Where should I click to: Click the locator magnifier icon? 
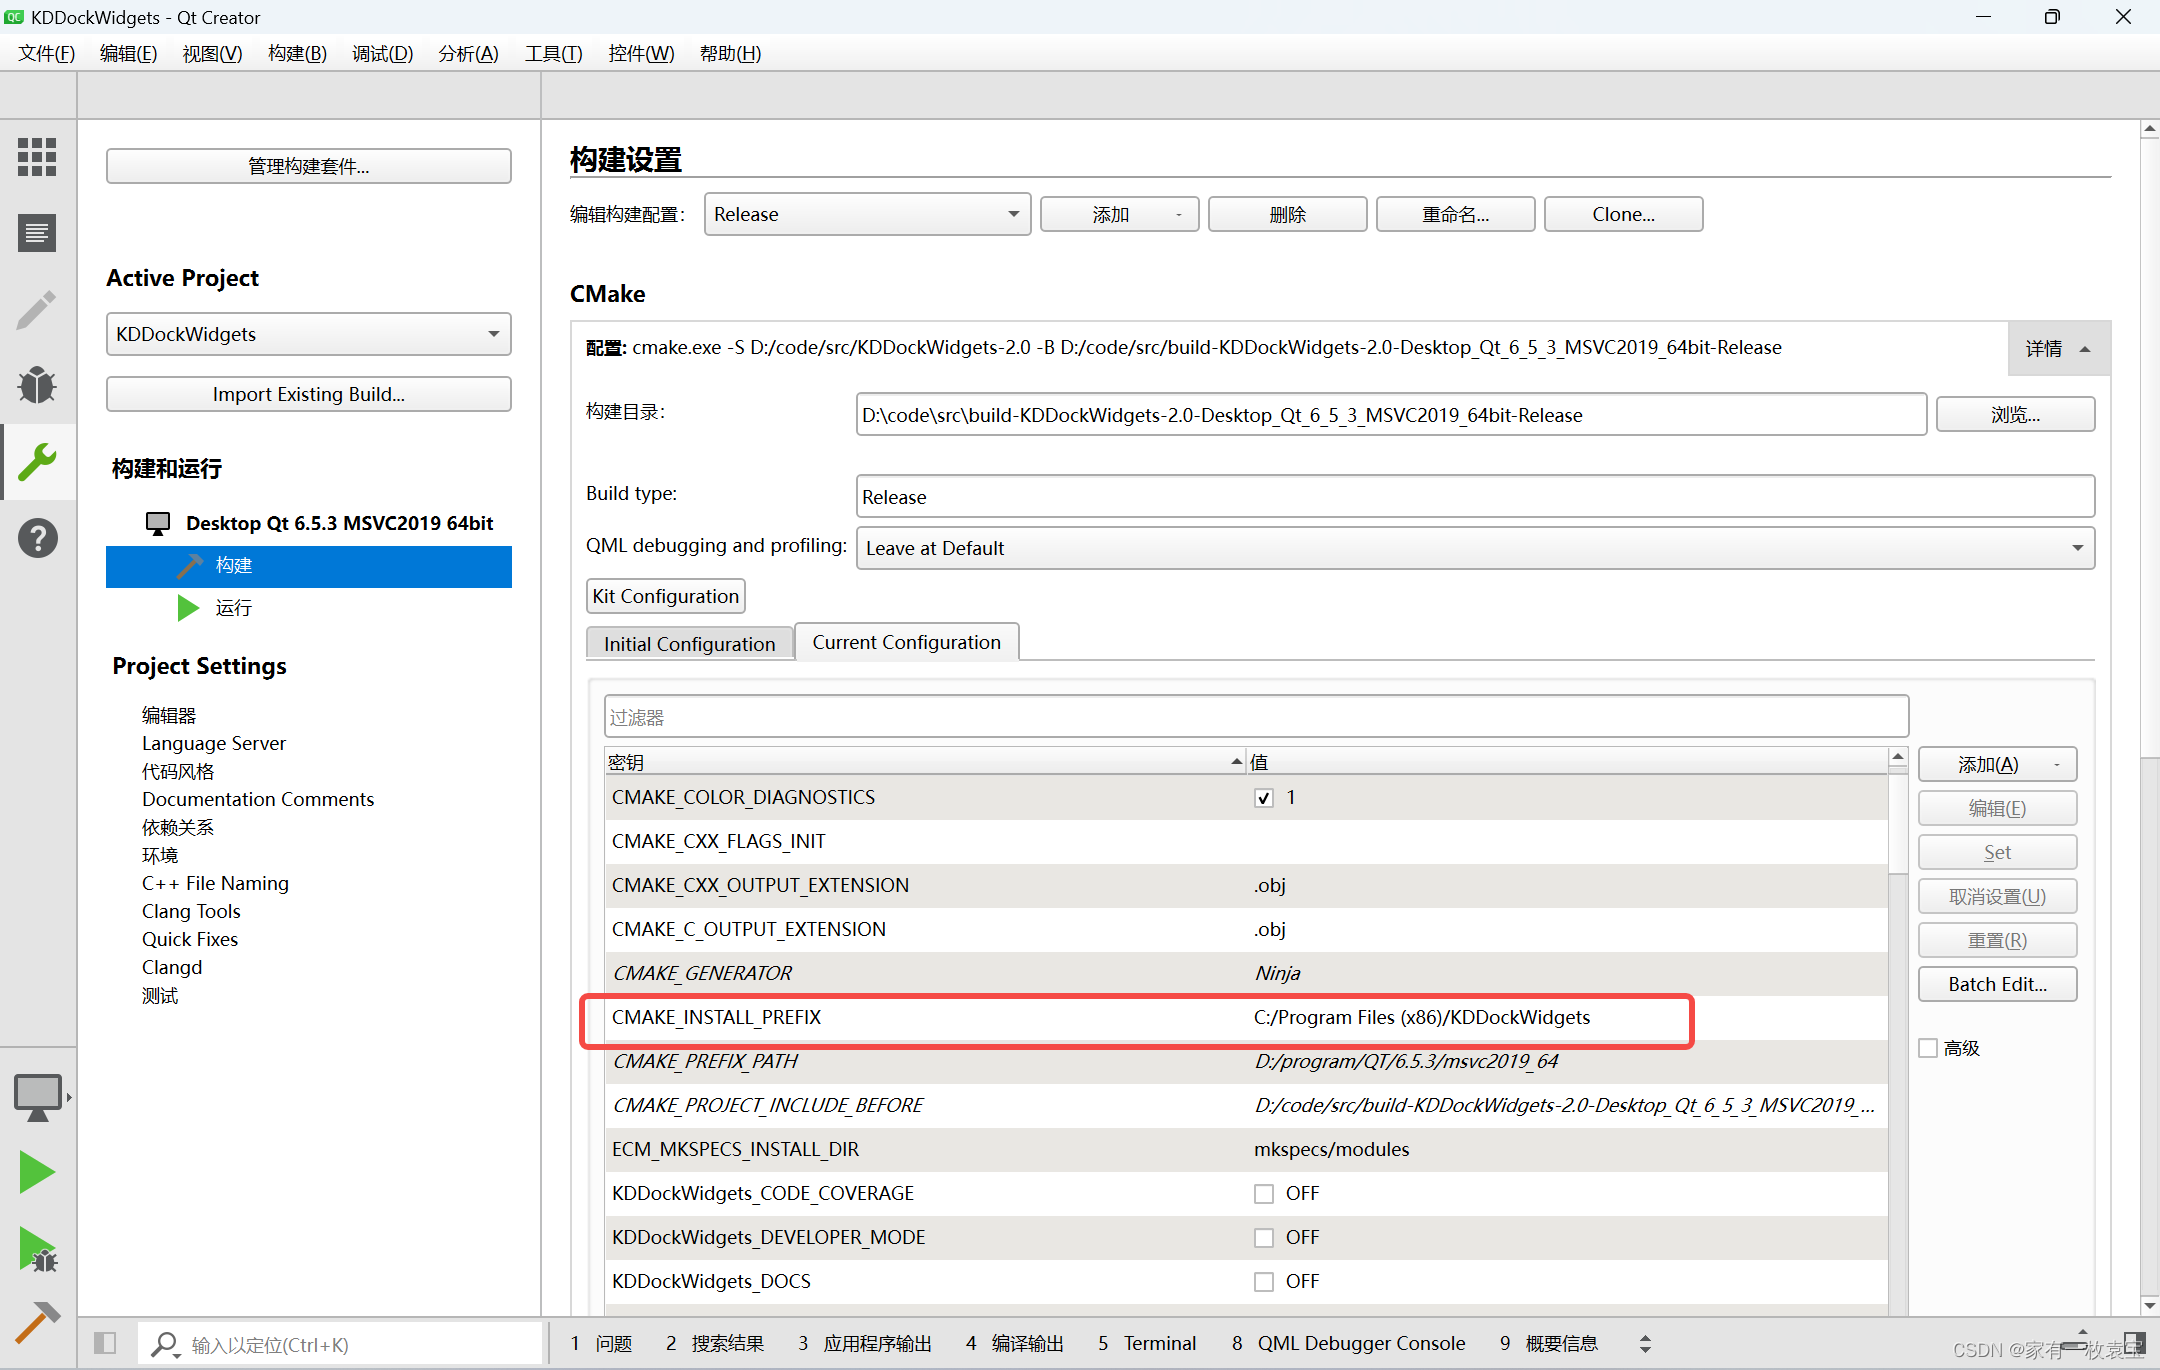click(x=164, y=1344)
